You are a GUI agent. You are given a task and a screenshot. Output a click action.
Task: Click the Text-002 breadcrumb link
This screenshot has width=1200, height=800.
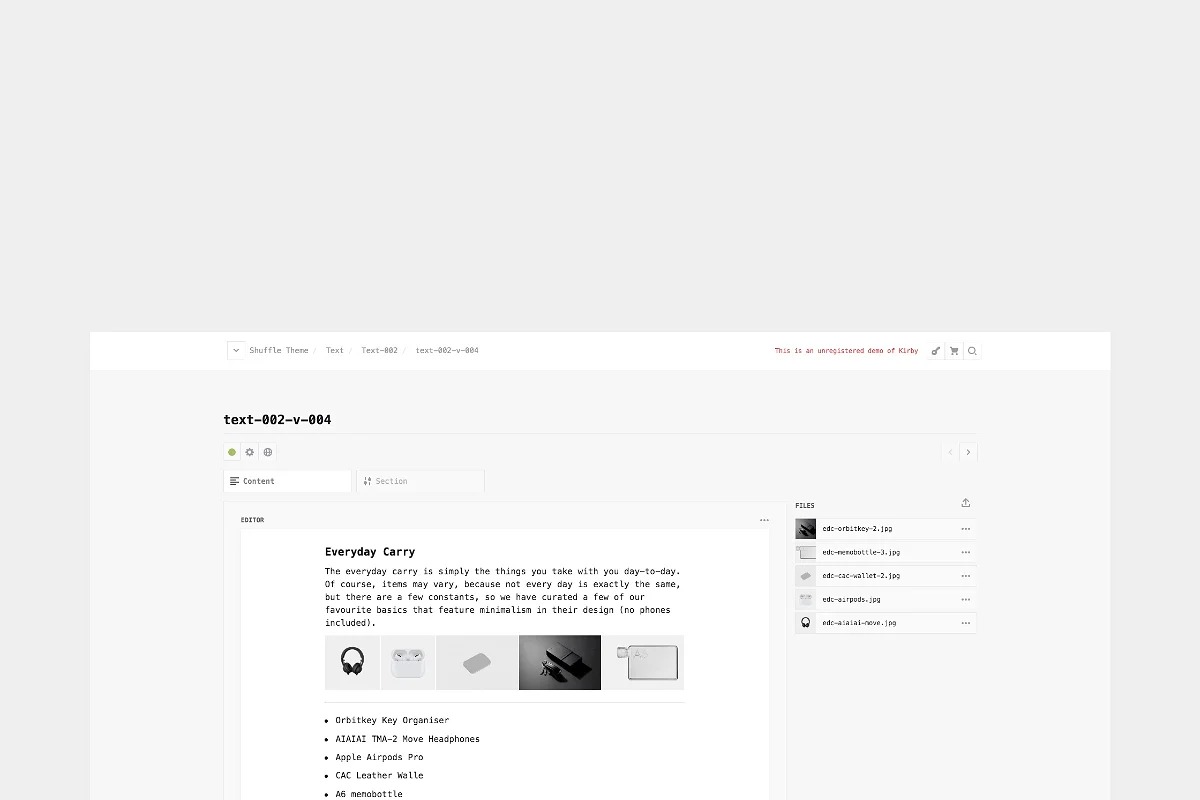coord(379,351)
